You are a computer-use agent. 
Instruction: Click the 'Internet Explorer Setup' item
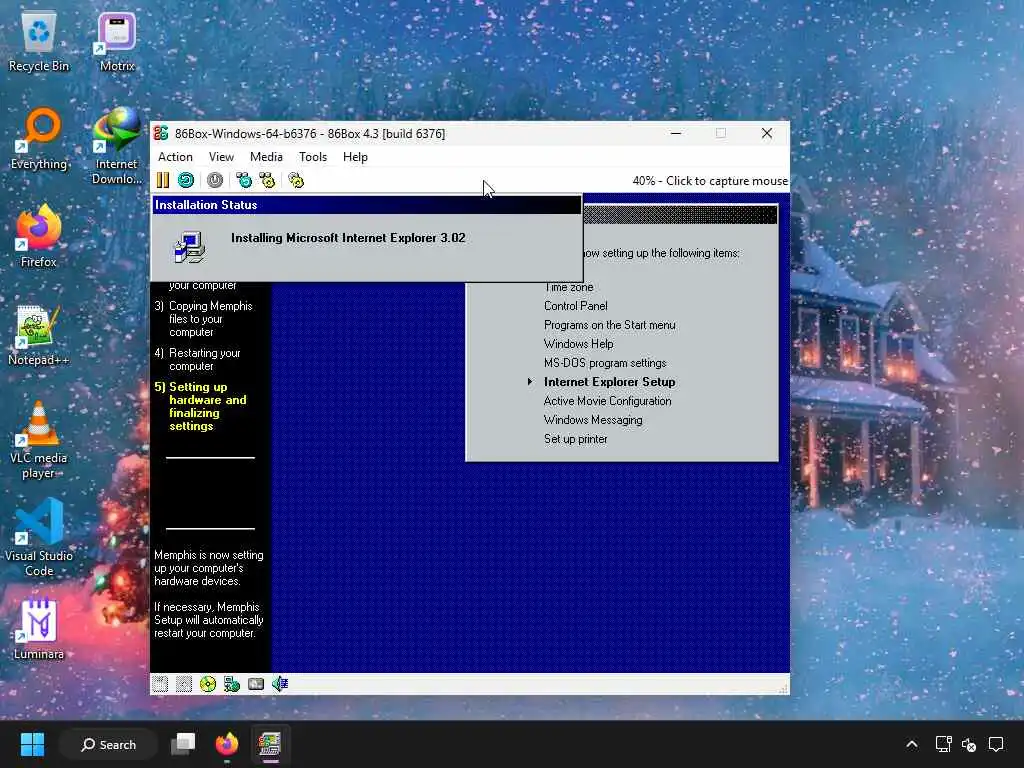pyautogui.click(x=609, y=382)
